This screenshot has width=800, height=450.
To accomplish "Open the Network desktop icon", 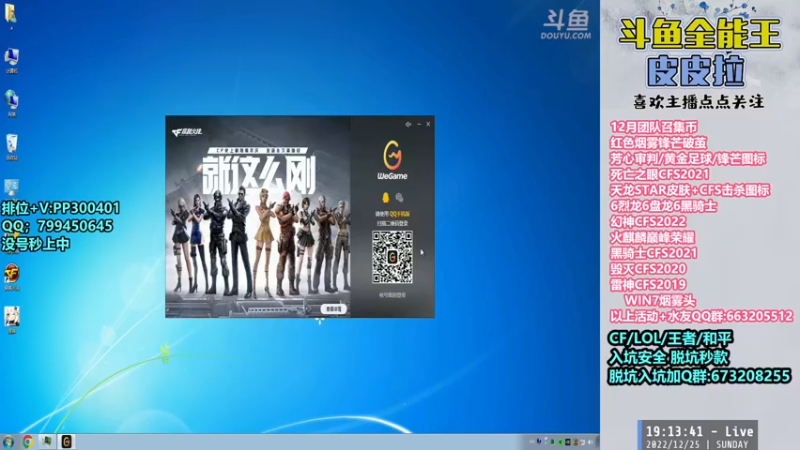I will pos(12,100).
